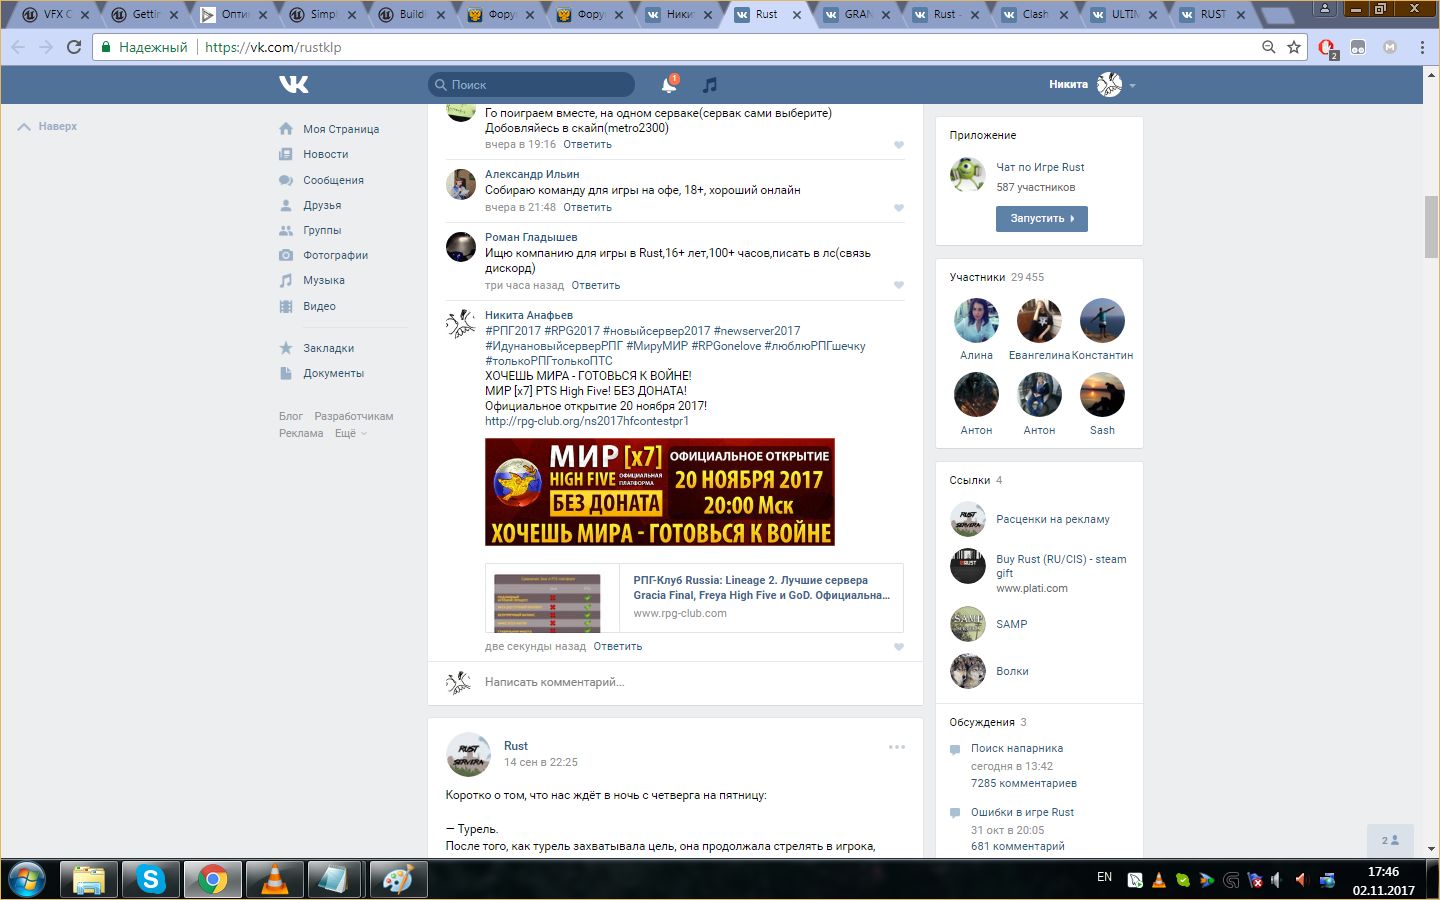Viewport: 1440px width, 900px height.
Task: Open Алина's member avatar
Action: coord(976,321)
